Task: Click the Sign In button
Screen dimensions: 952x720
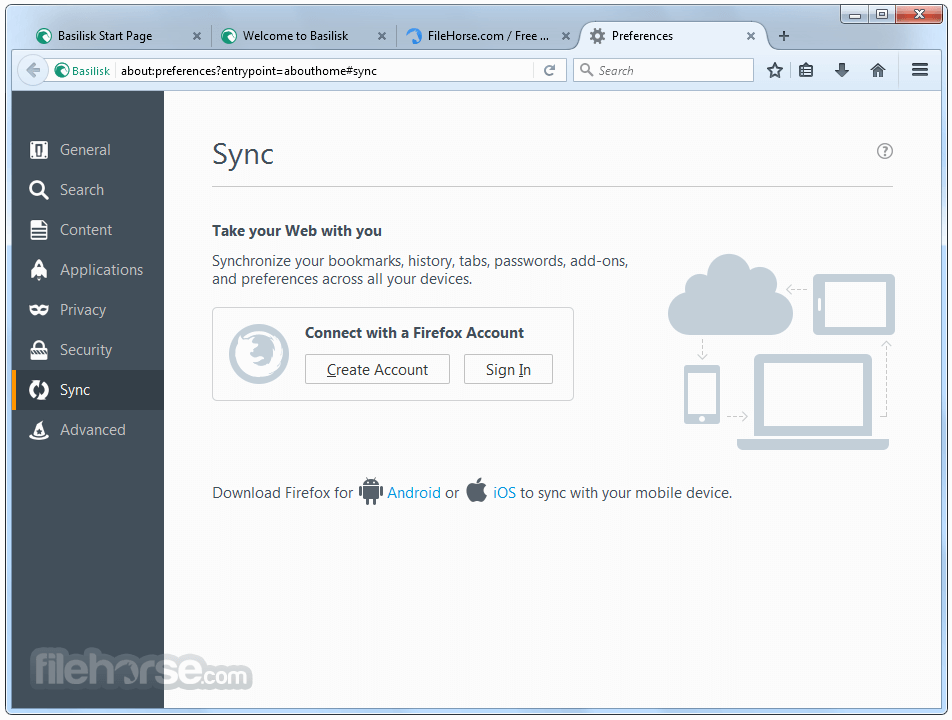Action: click(x=508, y=369)
